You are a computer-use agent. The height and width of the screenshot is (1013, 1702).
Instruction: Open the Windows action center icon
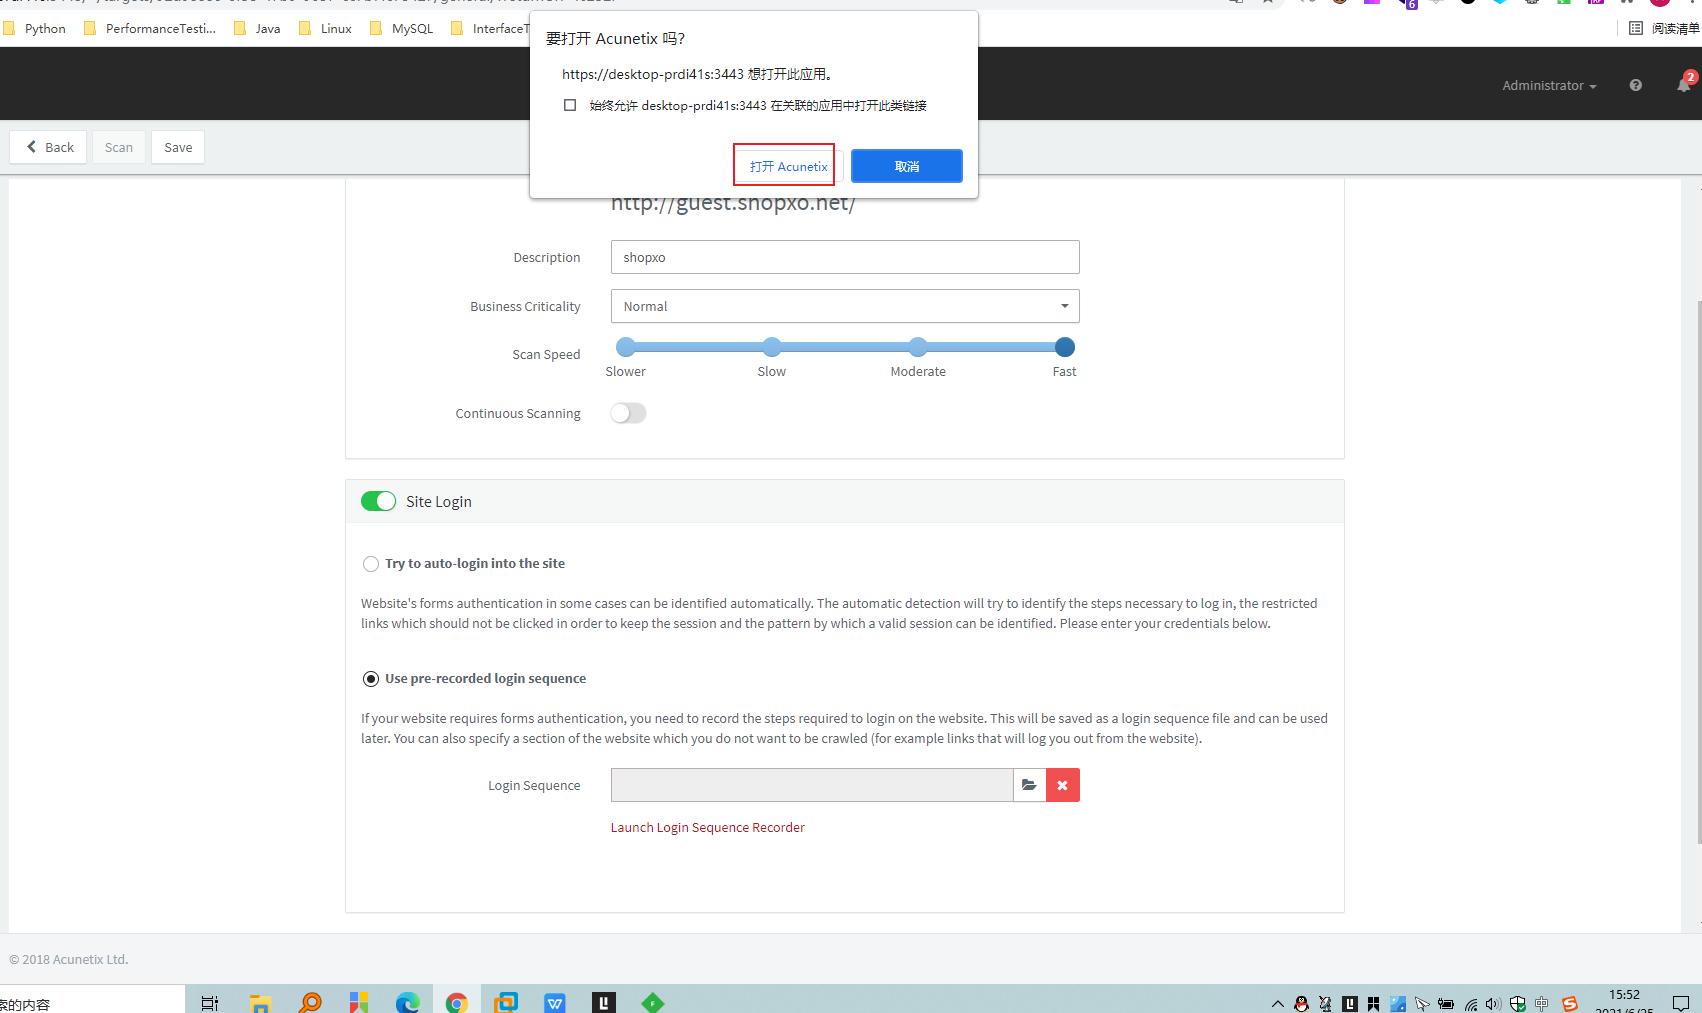(x=1680, y=1003)
